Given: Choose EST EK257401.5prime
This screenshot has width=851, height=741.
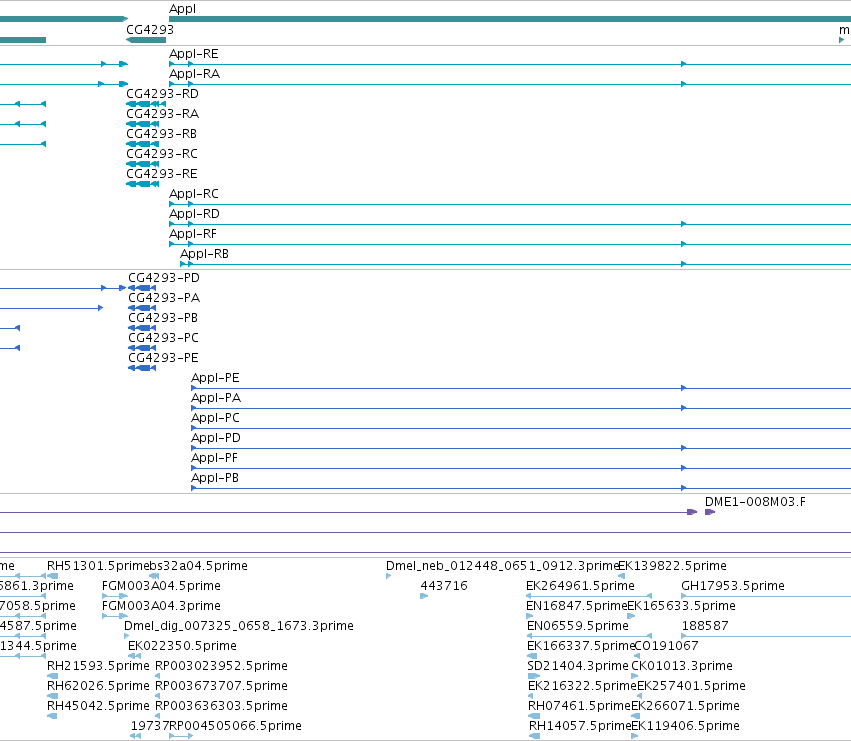Looking at the screenshot, I should [x=691, y=687].
